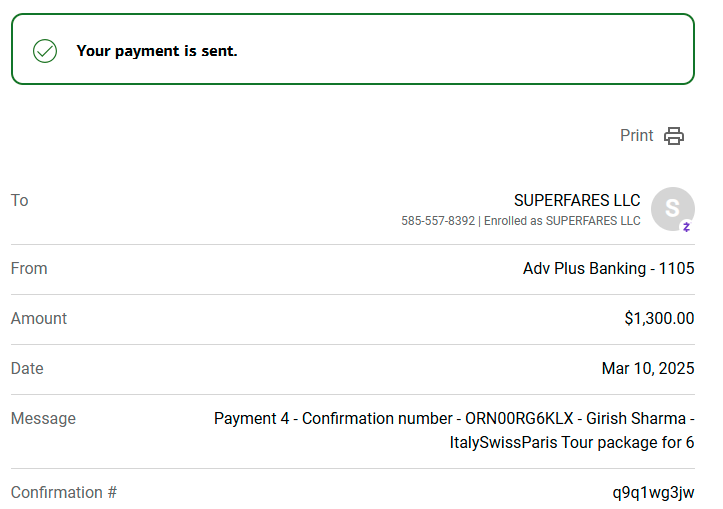Click the Amount row label

pyautogui.click(x=39, y=319)
